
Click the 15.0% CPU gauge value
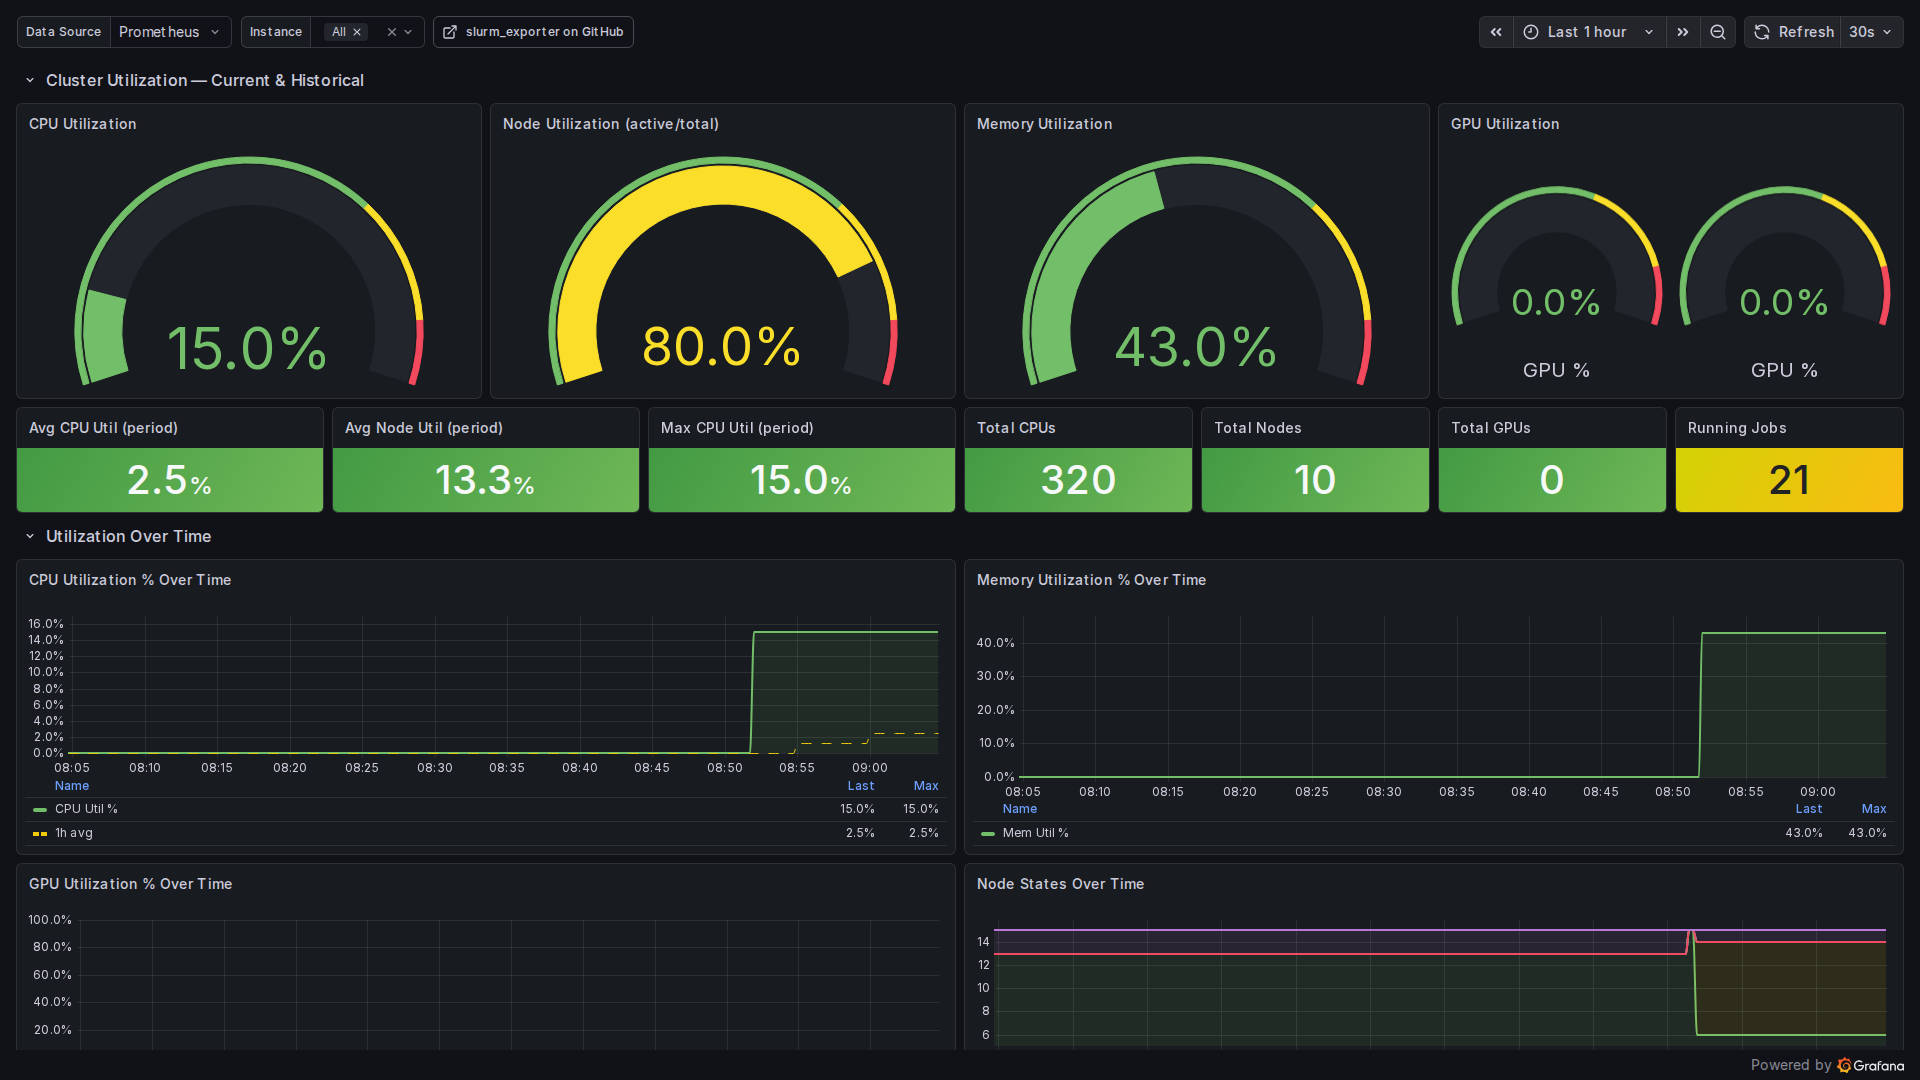tap(247, 348)
